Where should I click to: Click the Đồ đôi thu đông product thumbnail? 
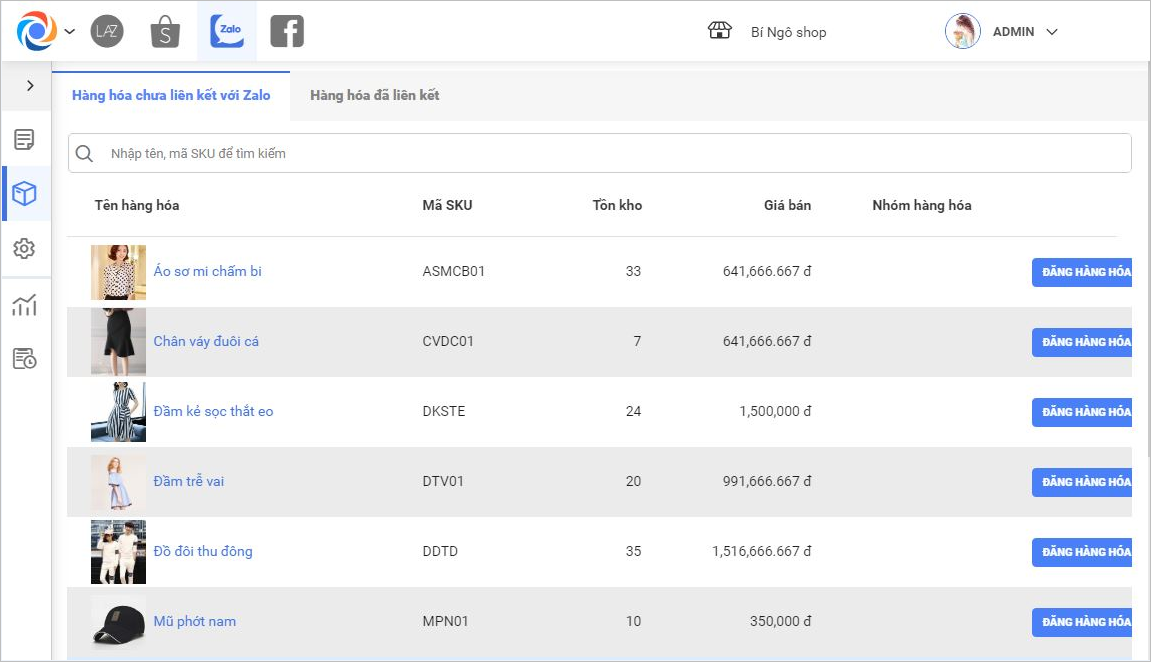pyautogui.click(x=118, y=552)
